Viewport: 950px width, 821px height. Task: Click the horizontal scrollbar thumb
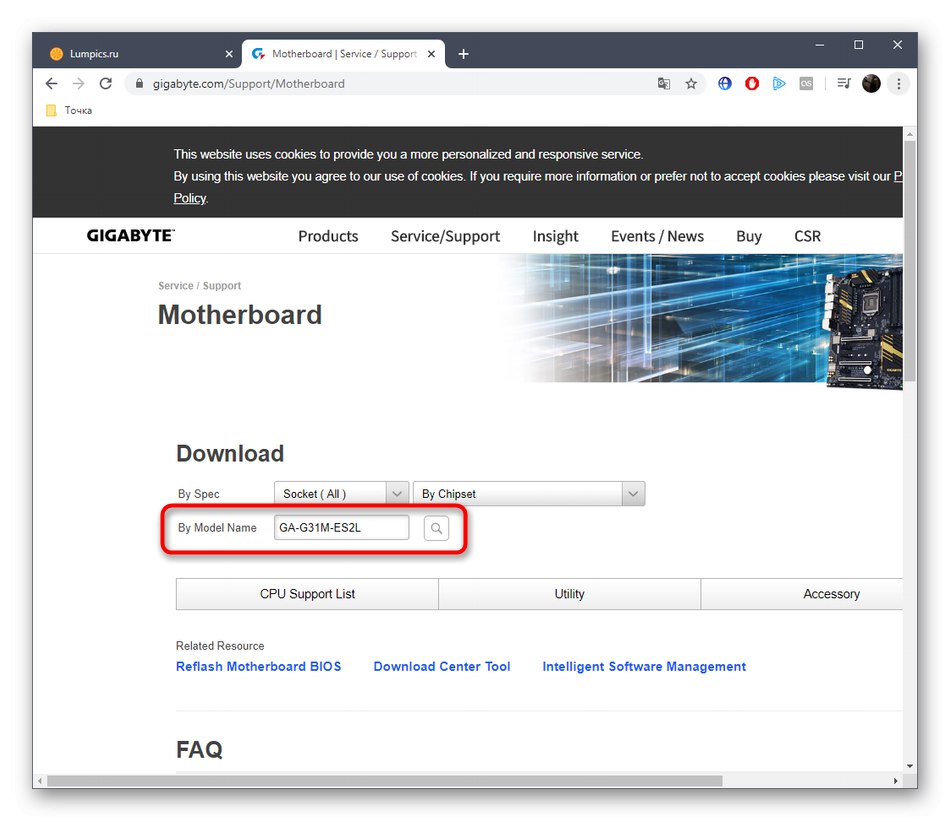pyautogui.click(x=385, y=781)
